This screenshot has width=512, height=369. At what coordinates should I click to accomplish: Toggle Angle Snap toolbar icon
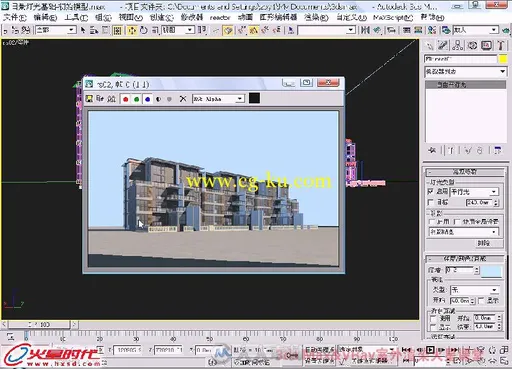pyautogui.click(x=253, y=30)
